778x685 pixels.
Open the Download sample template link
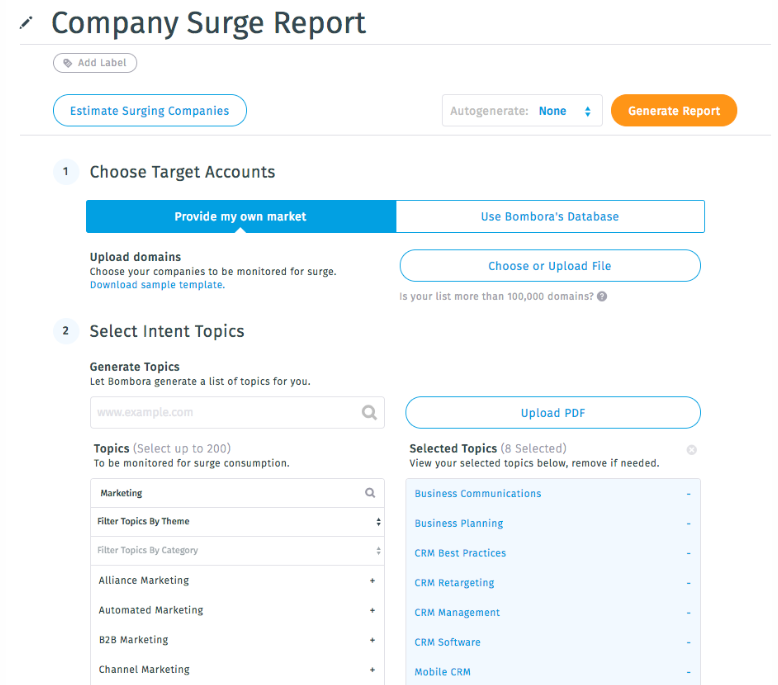click(157, 285)
